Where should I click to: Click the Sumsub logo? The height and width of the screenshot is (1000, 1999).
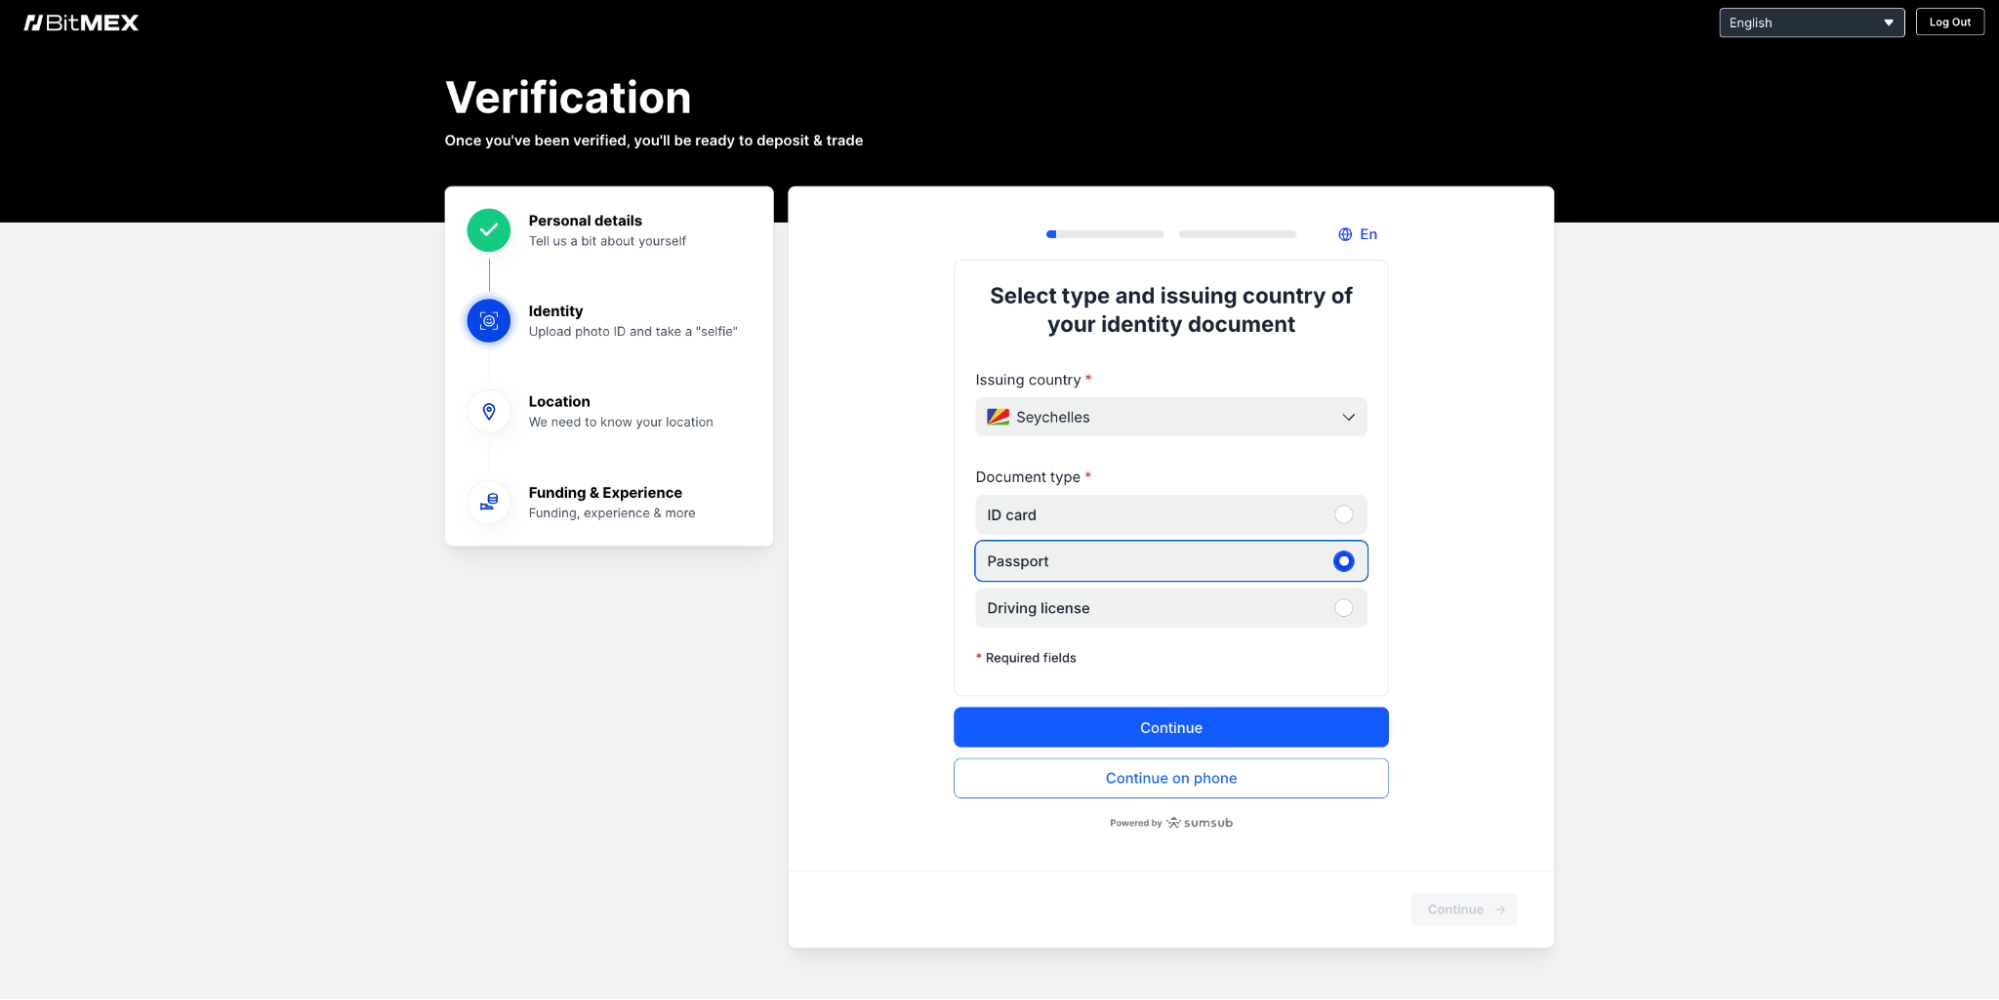[1200, 823]
